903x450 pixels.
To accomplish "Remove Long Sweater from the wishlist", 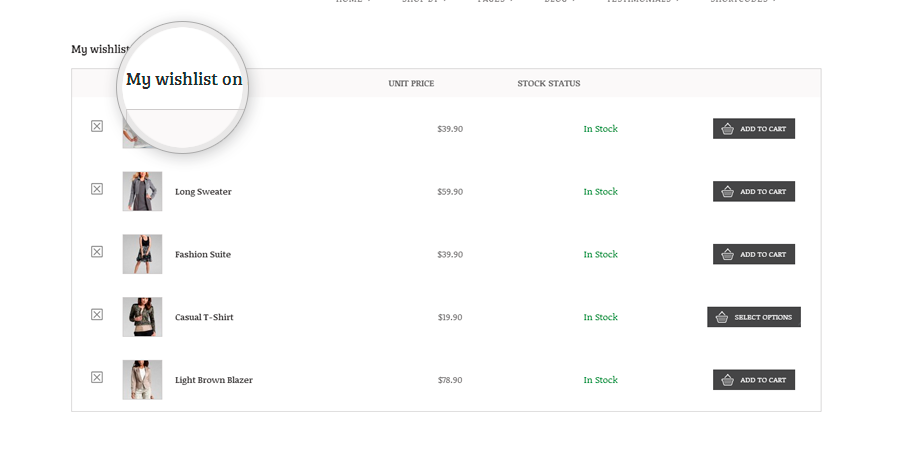I will 97,189.
